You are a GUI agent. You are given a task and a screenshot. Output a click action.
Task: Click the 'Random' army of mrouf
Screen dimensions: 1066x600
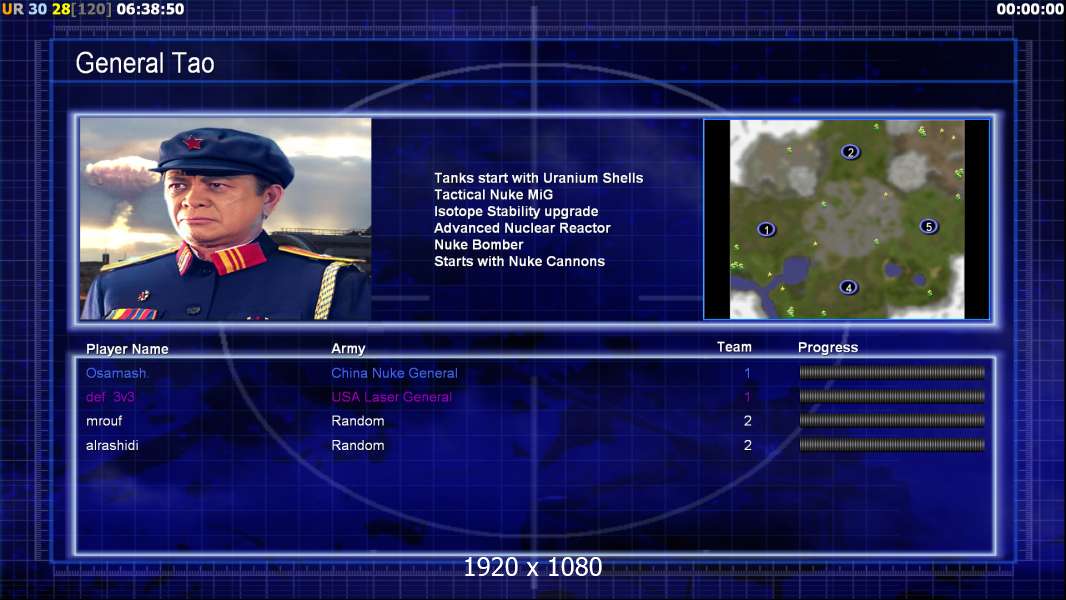(x=358, y=421)
